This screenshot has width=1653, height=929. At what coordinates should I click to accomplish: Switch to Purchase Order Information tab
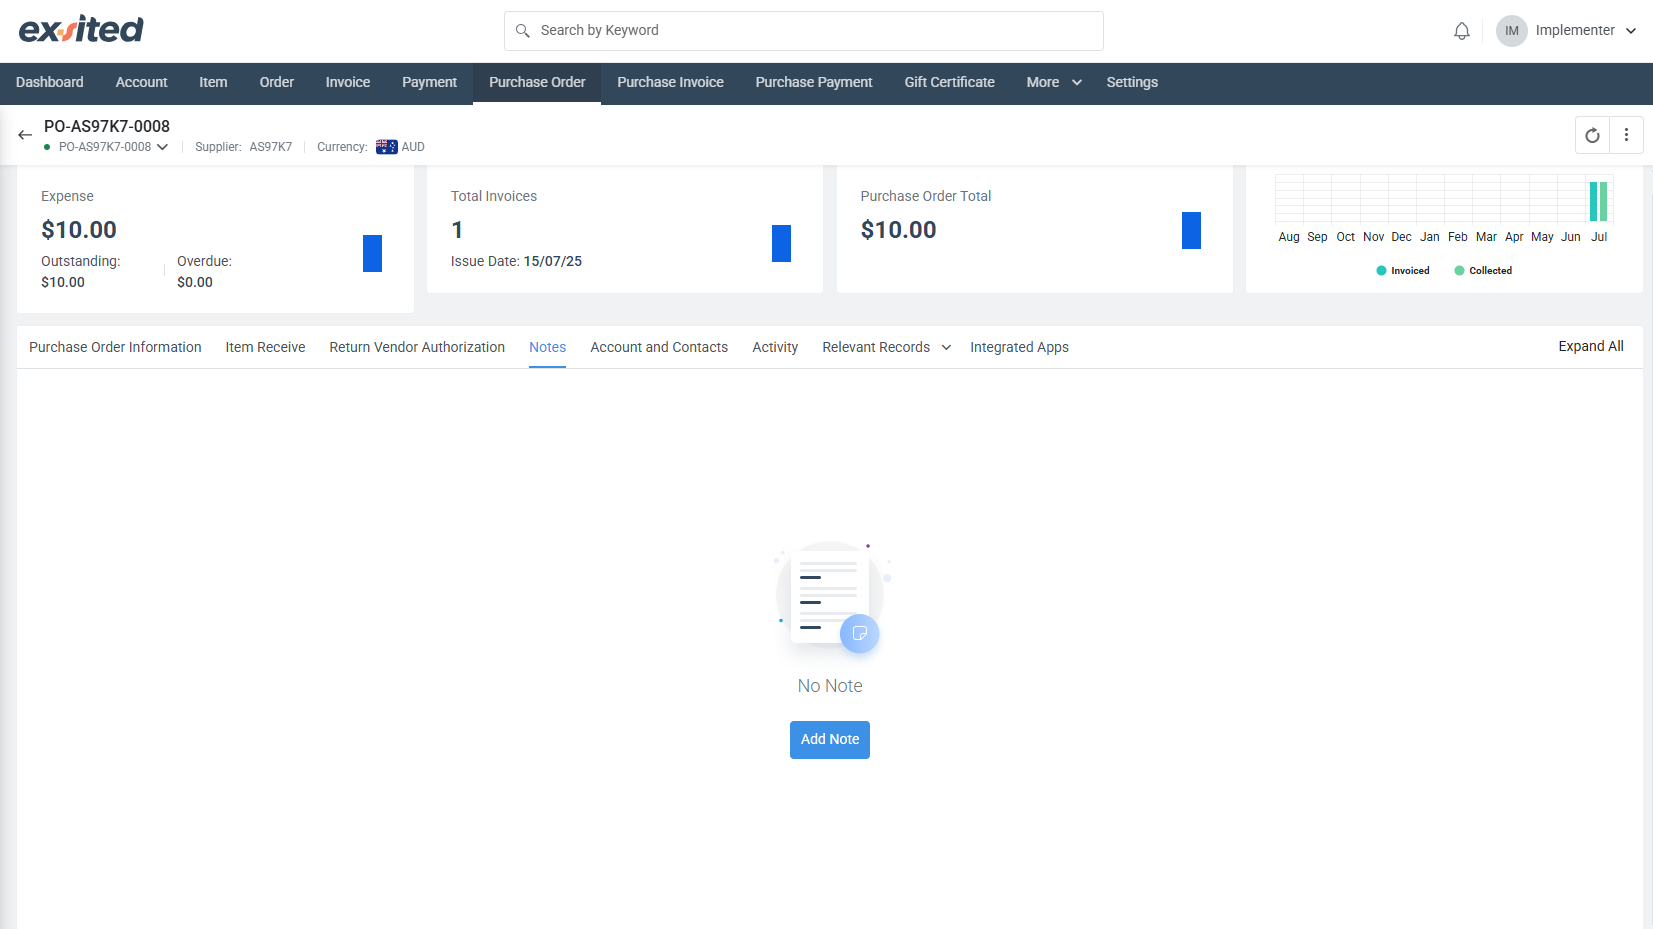(115, 347)
